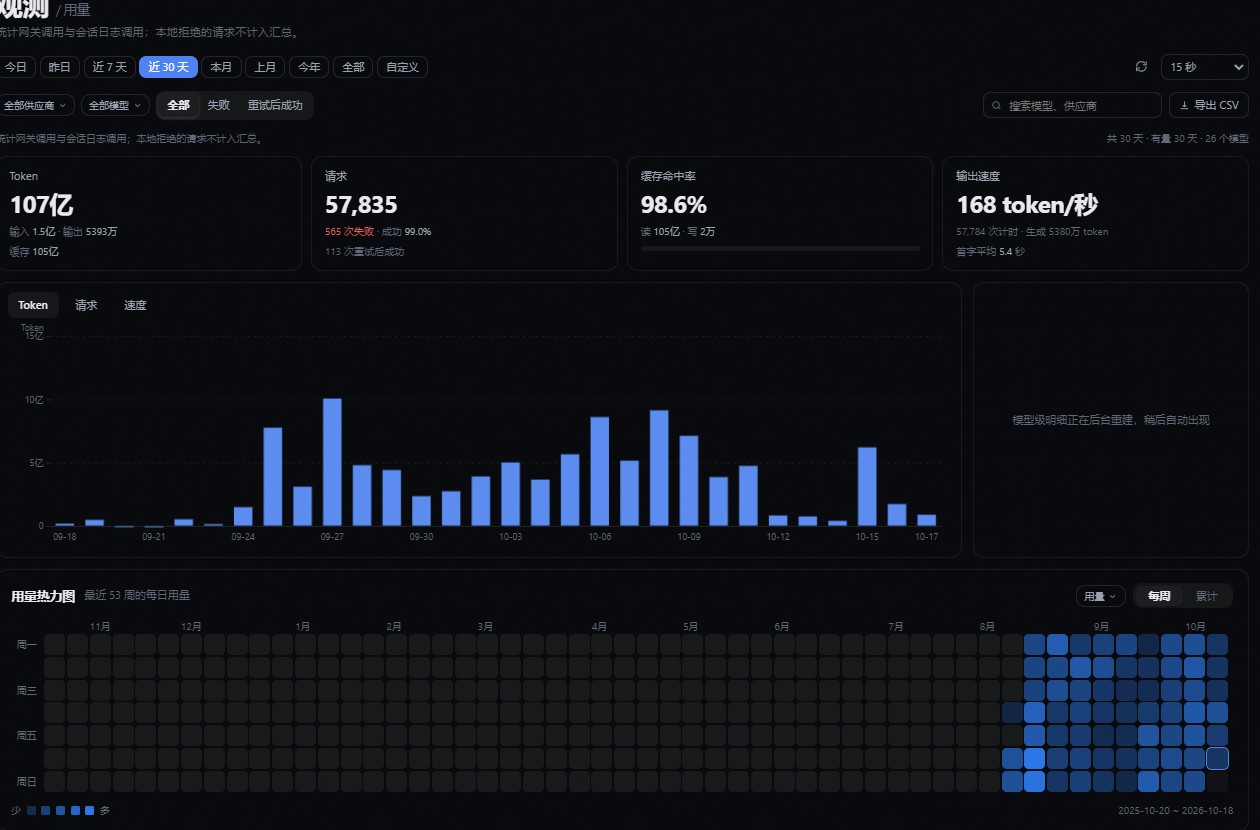Select the 今日 time range
This screenshot has width=1260, height=830.
(x=15, y=67)
